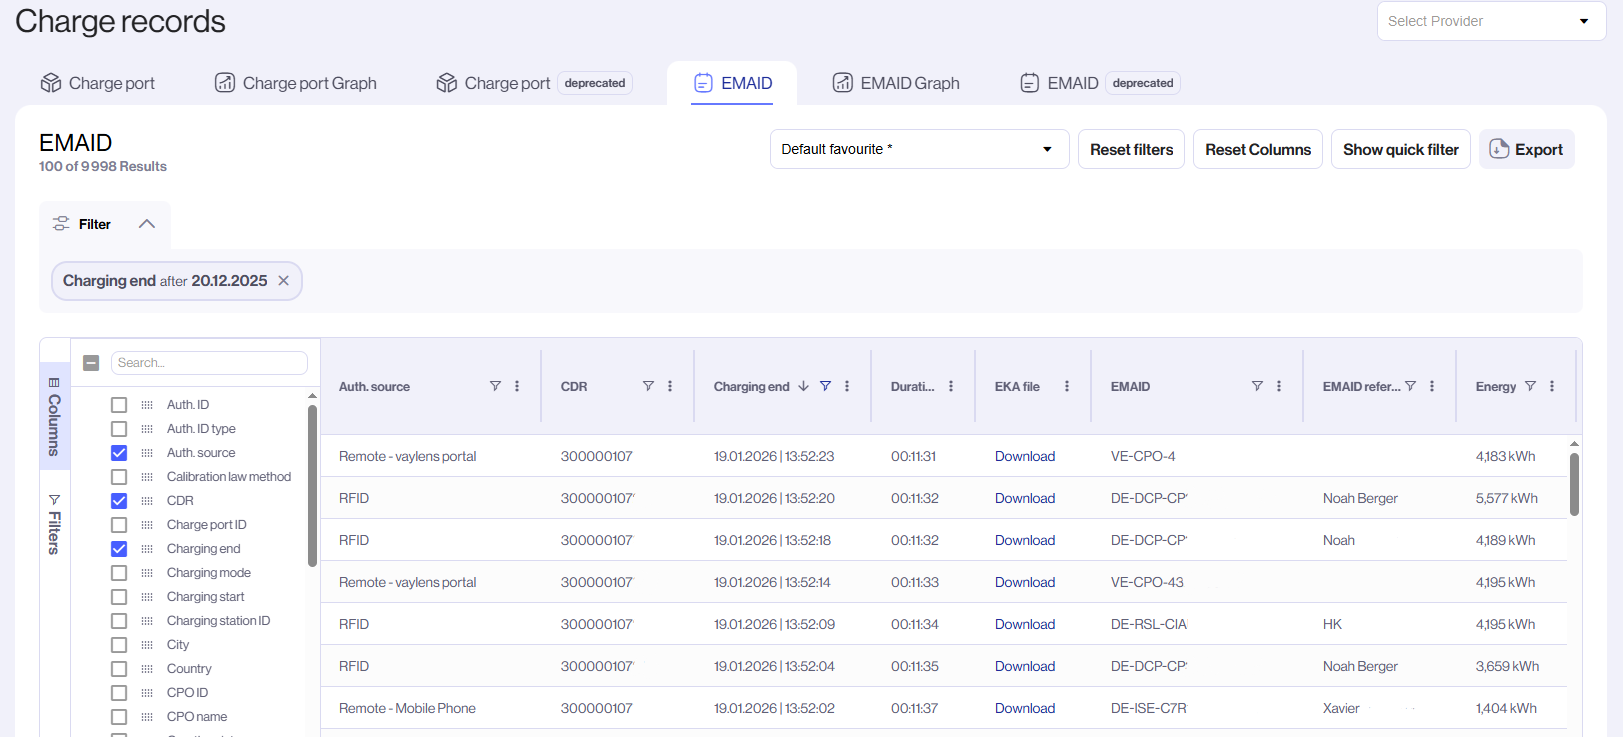Switch to the Charge port tab
Screen dimensions: 1623x737
point(98,83)
